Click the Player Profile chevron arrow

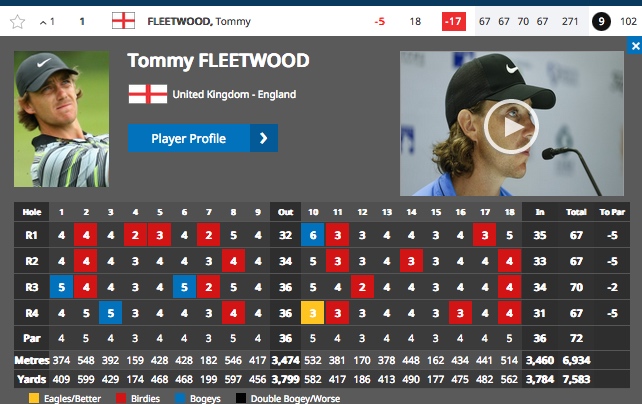(263, 138)
